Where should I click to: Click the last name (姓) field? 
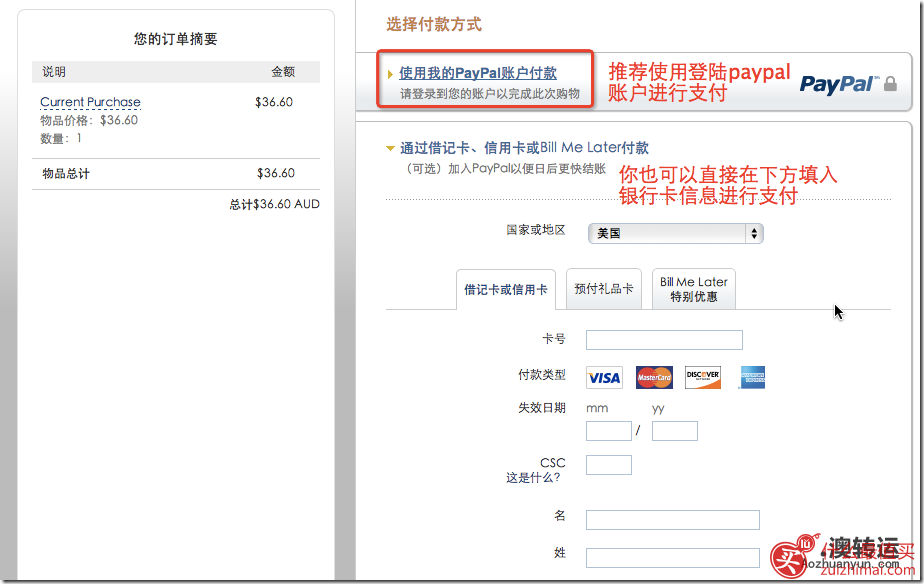[672, 557]
